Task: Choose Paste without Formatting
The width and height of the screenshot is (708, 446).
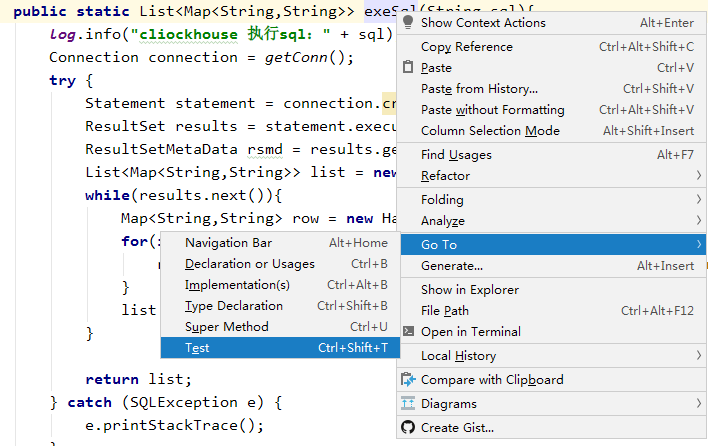Action: [x=492, y=110]
